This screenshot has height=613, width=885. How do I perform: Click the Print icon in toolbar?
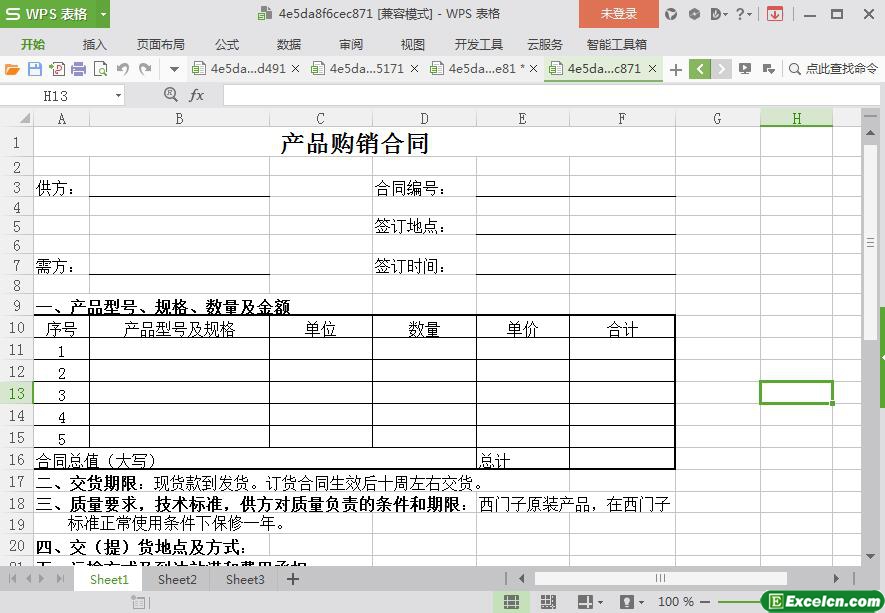[x=78, y=69]
